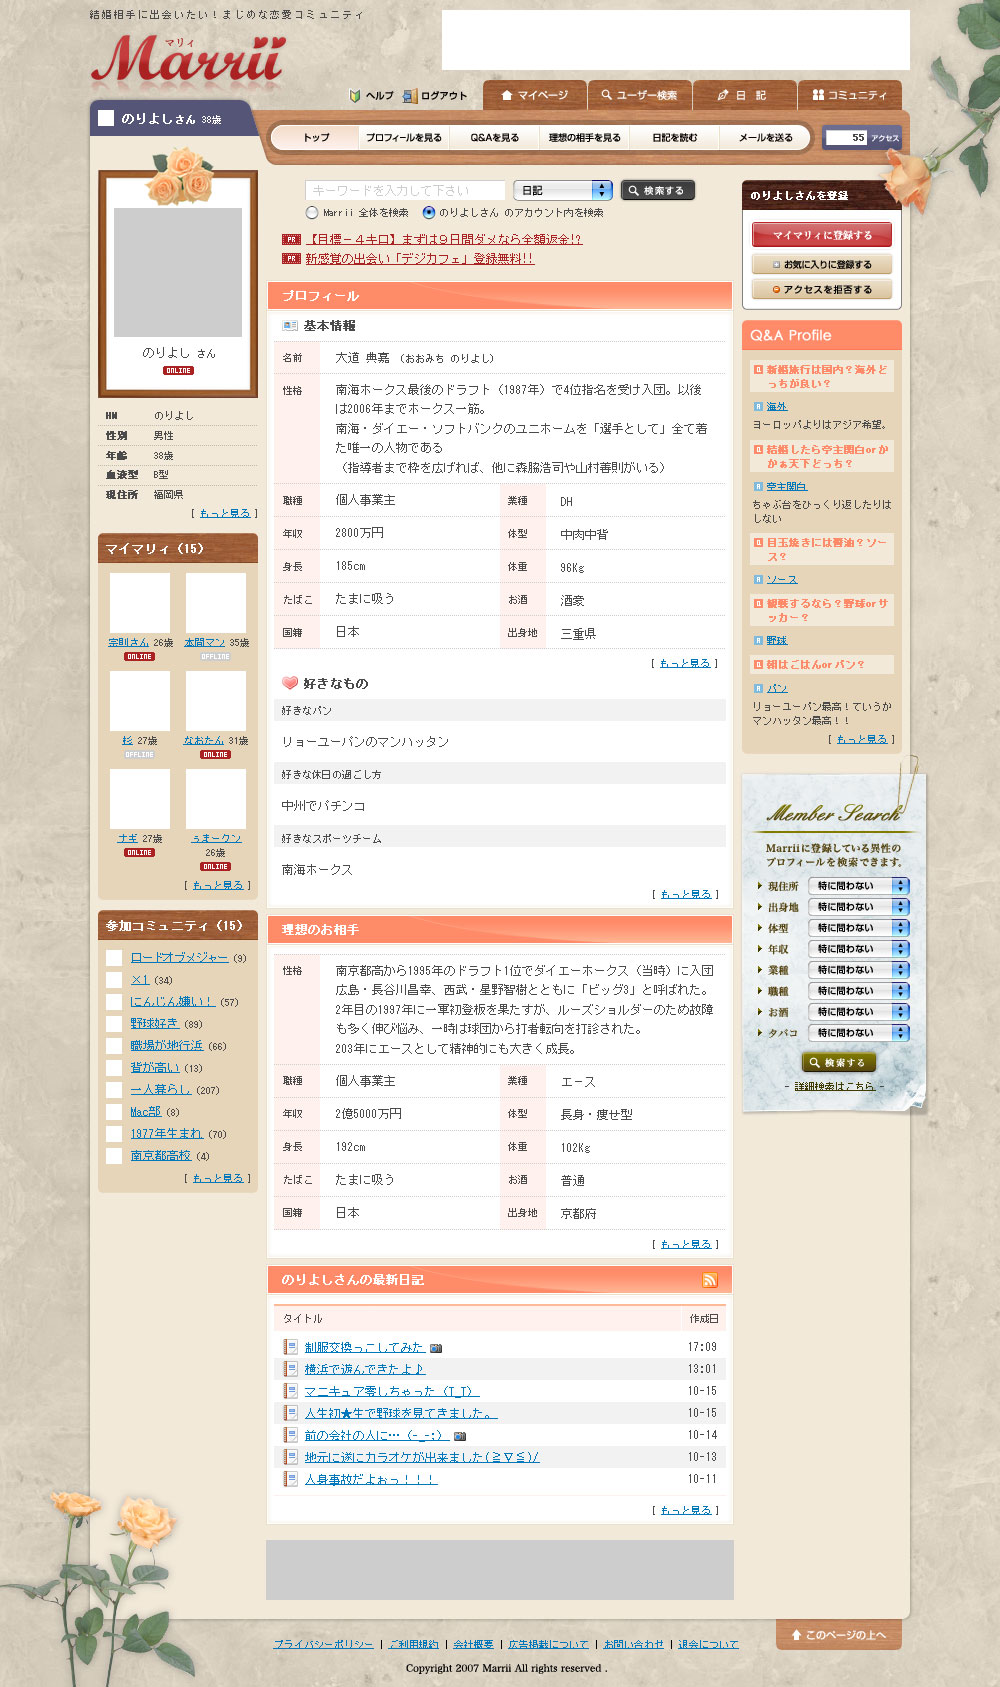This screenshot has height=1687, width=1000.
Task: Open the 日記 search category dropdown
Action: [x=563, y=190]
